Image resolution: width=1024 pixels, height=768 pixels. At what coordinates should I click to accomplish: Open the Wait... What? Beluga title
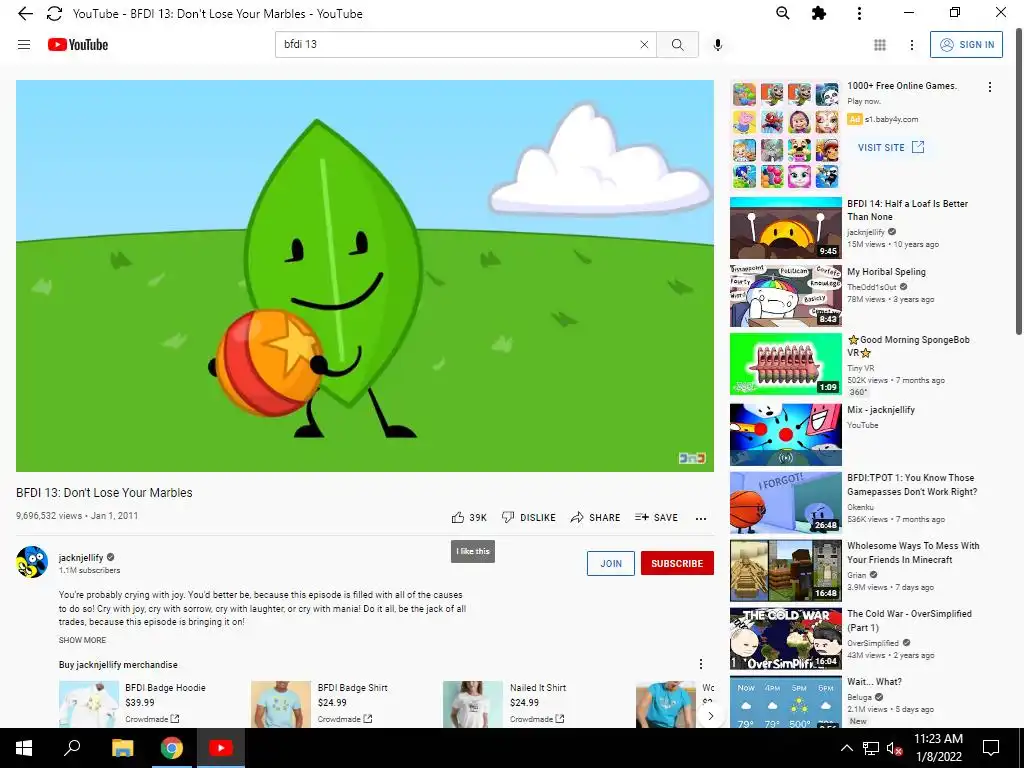tap(874, 681)
